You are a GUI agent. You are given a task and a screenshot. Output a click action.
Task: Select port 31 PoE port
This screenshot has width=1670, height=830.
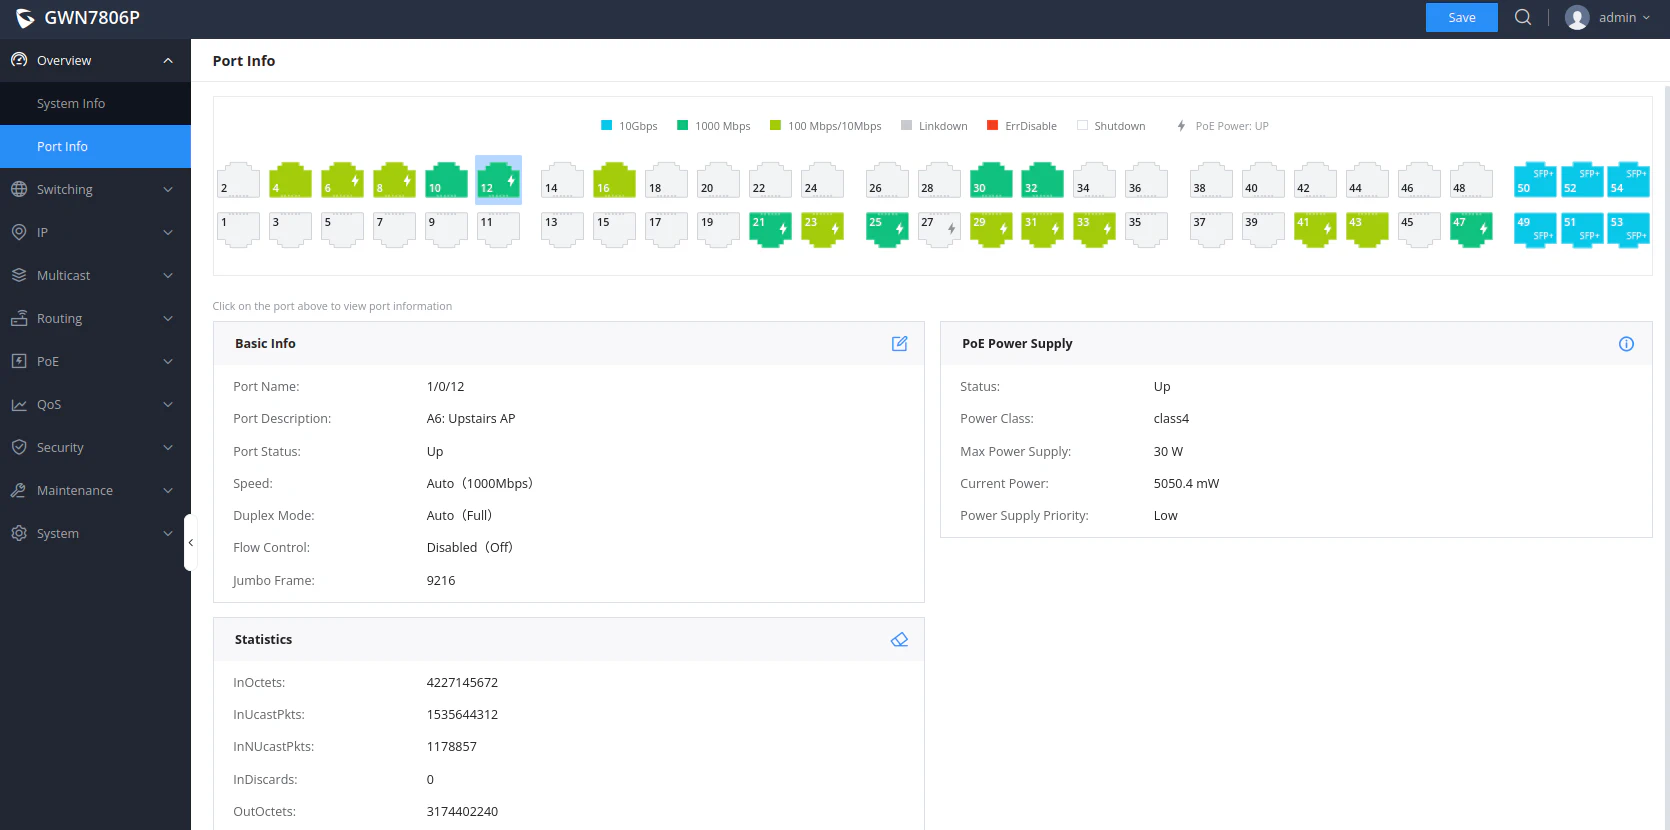point(1042,230)
